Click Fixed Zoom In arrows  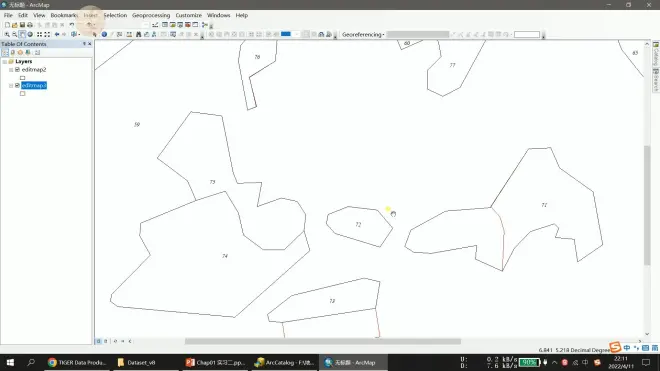40,35
